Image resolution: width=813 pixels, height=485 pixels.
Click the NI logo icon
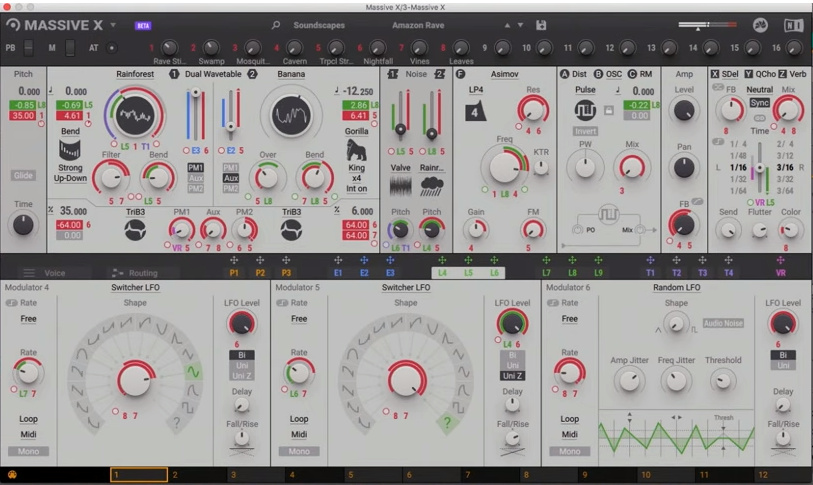coord(793,25)
